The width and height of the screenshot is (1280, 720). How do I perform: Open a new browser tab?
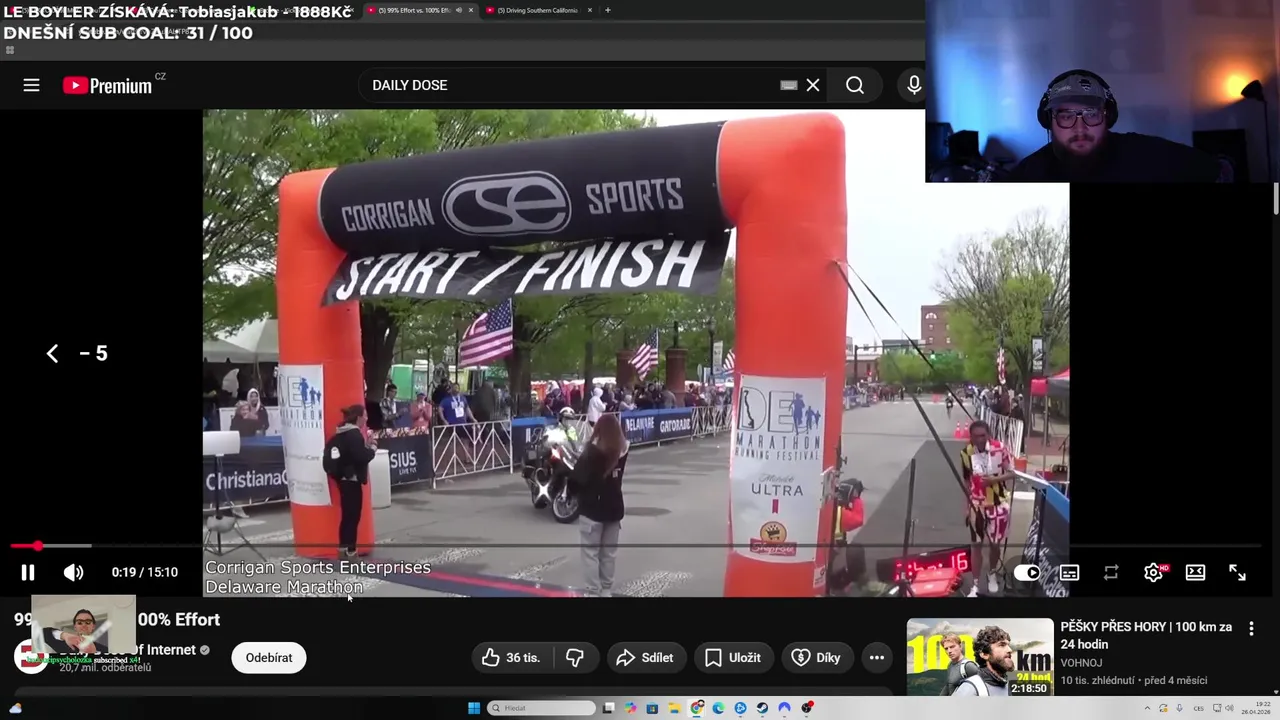tap(608, 10)
